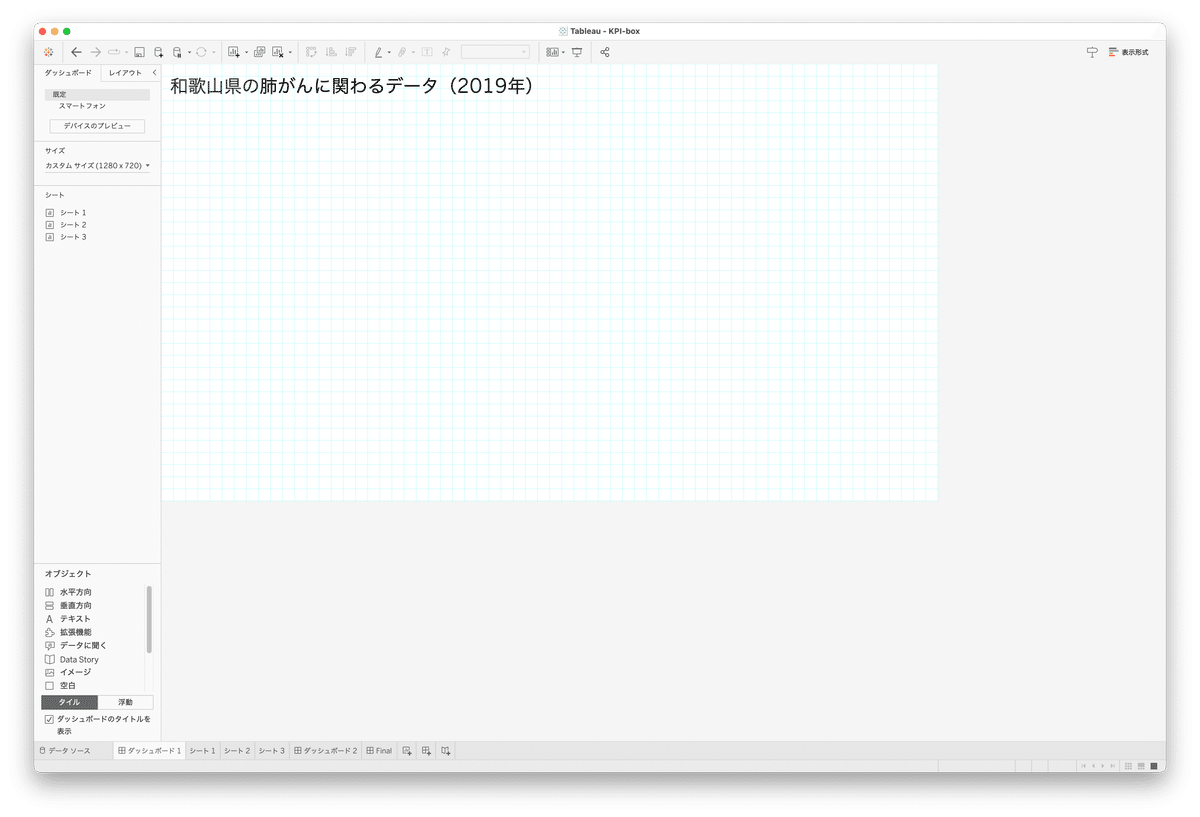Select the 浮動 layout toggle
The height and width of the screenshot is (817, 1200).
coord(125,702)
